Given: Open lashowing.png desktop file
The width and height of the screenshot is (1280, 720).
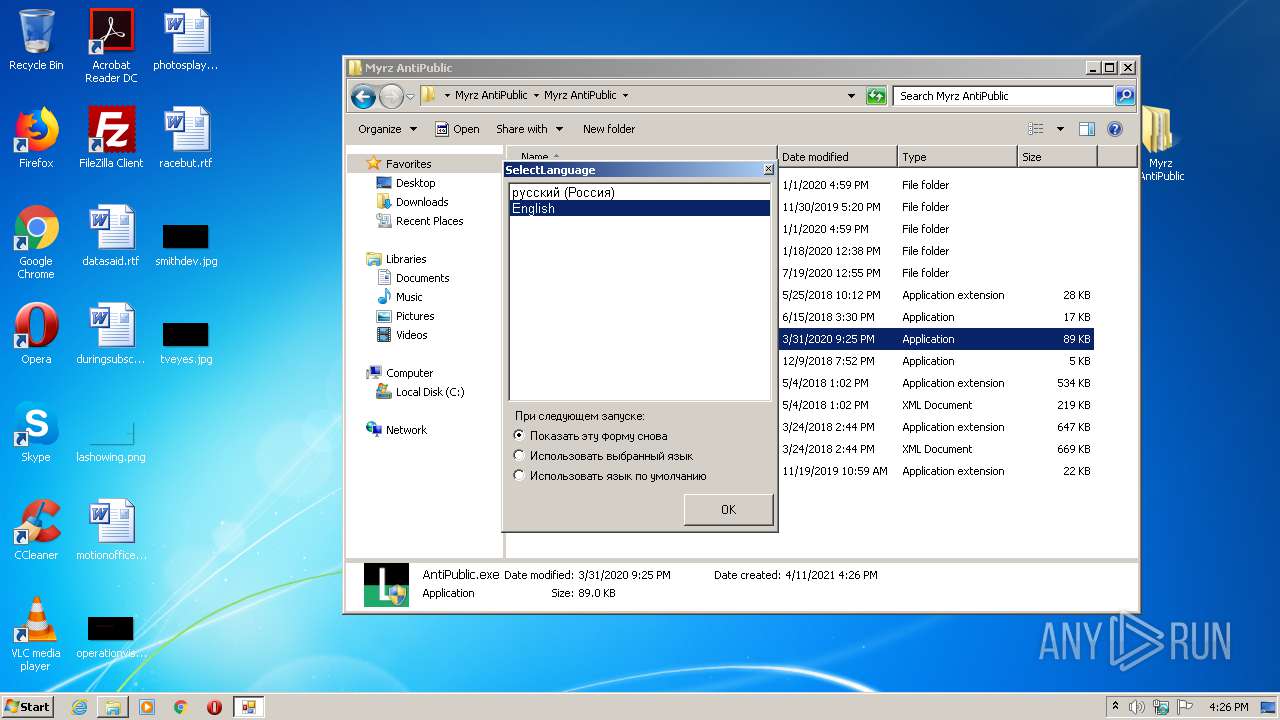Looking at the screenshot, I should (x=111, y=440).
